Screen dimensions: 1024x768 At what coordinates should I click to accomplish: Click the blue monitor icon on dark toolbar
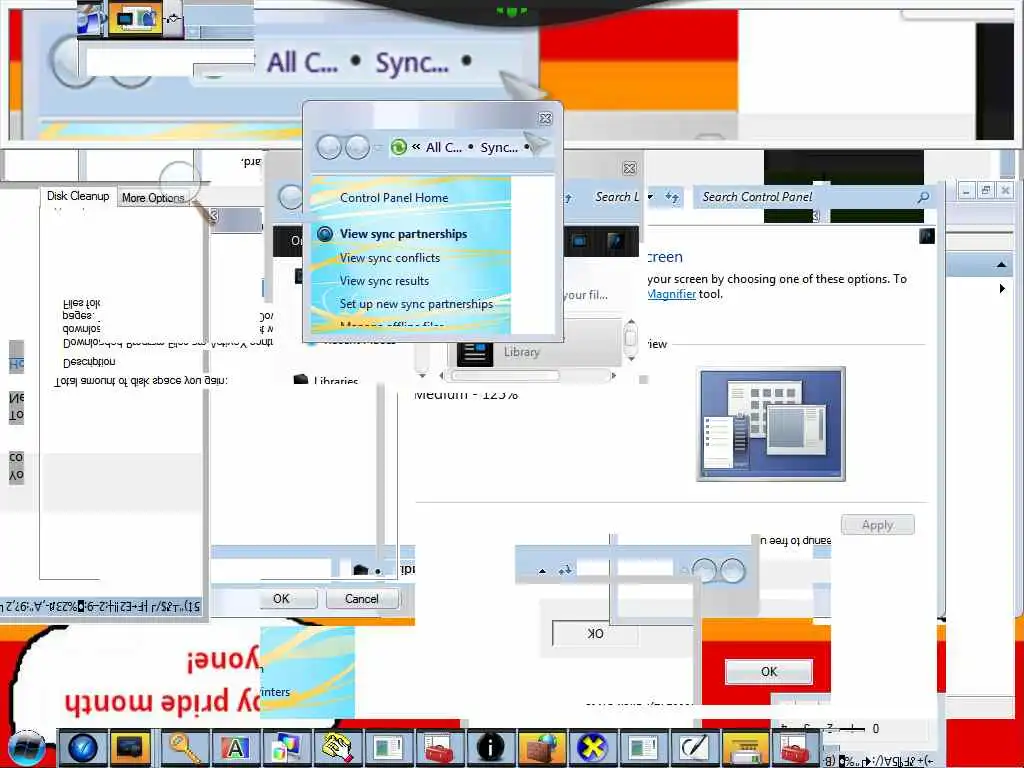coord(579,240)
